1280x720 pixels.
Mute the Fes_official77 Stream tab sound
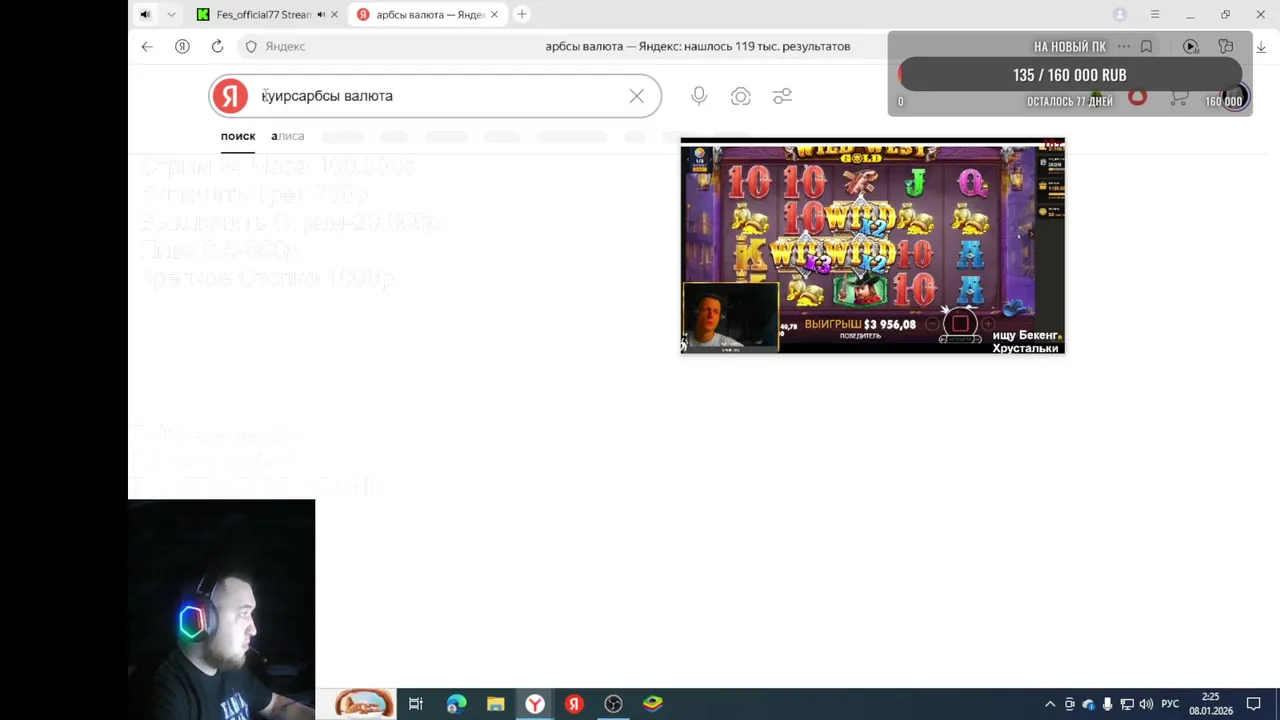click(321, 14)
